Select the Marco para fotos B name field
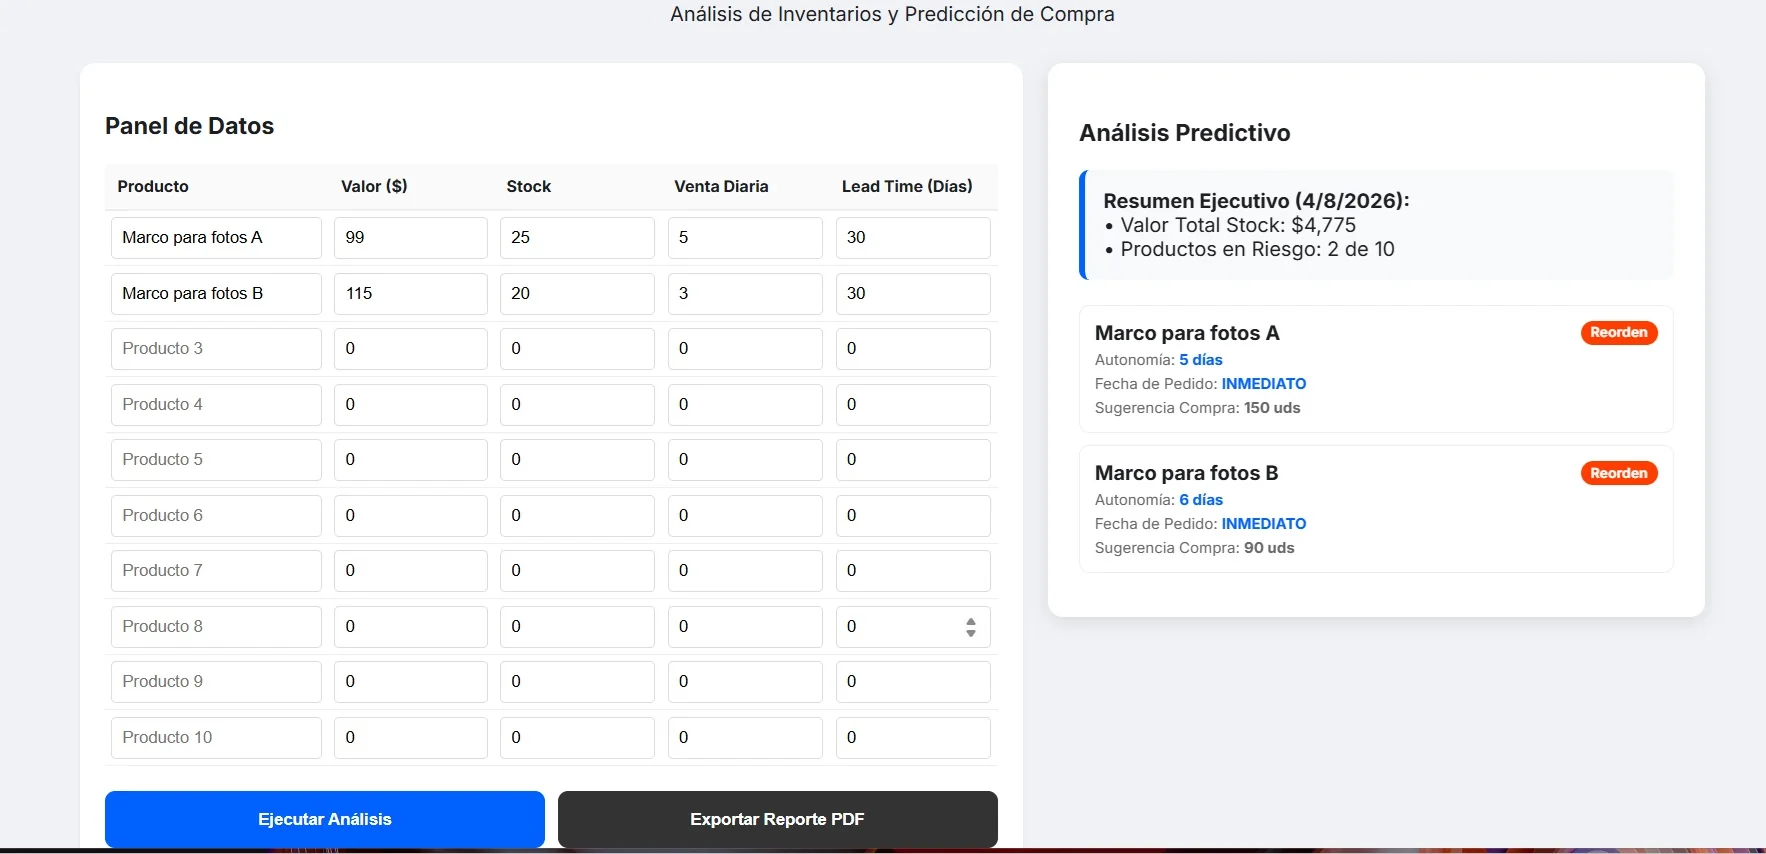The width and height of the screenshot is (1766, 854). coord(216,294)
